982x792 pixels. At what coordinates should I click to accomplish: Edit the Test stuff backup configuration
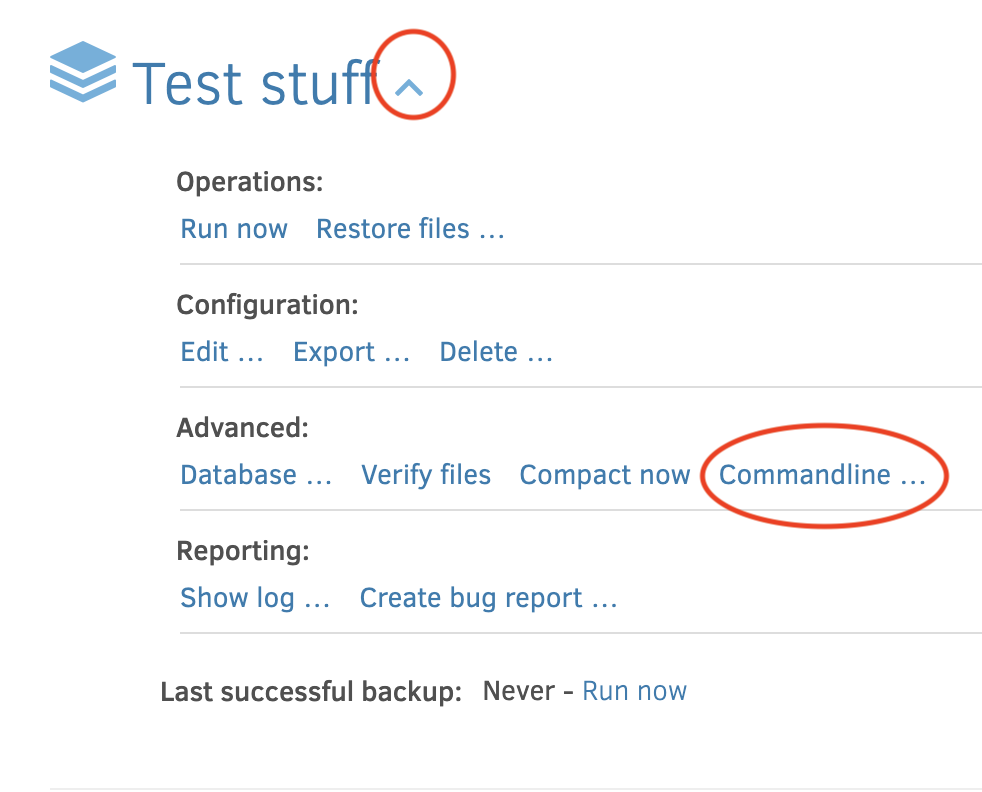[220, 351]
